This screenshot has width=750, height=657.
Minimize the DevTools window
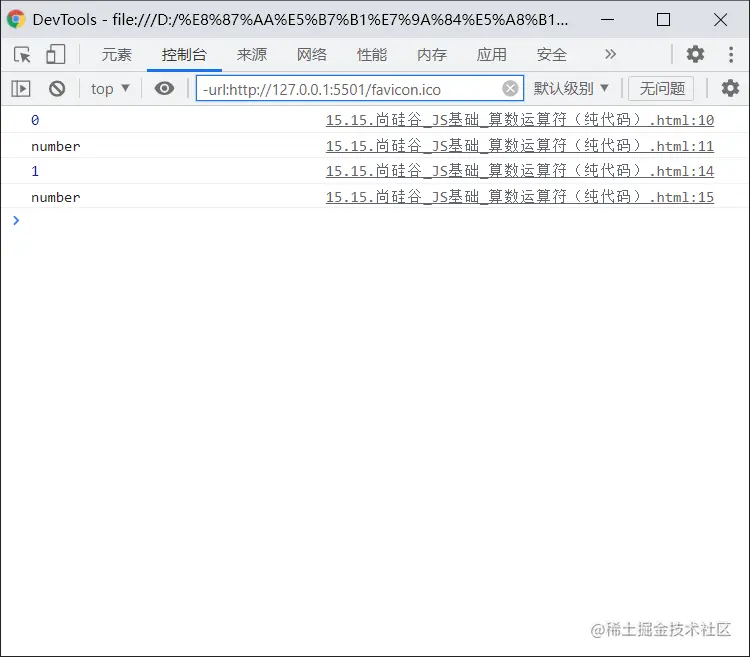(607, 20)
